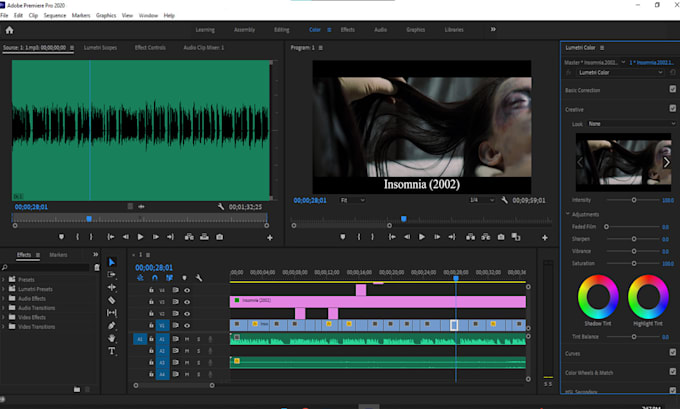This screenshot has height=409, width=680.
Task: Adjust the Intensity slider
Action: coord(634,200)
